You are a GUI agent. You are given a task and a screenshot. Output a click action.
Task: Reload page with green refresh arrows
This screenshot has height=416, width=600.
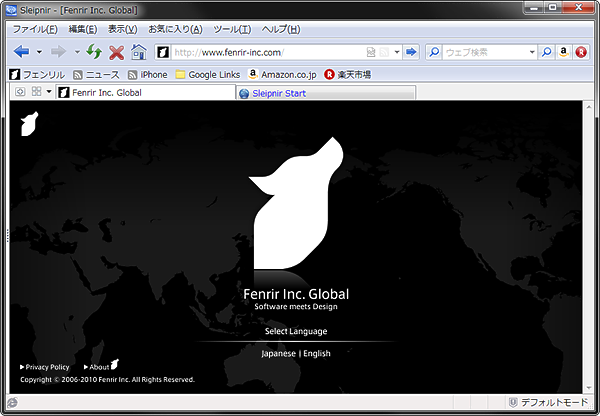pos(94,51)
